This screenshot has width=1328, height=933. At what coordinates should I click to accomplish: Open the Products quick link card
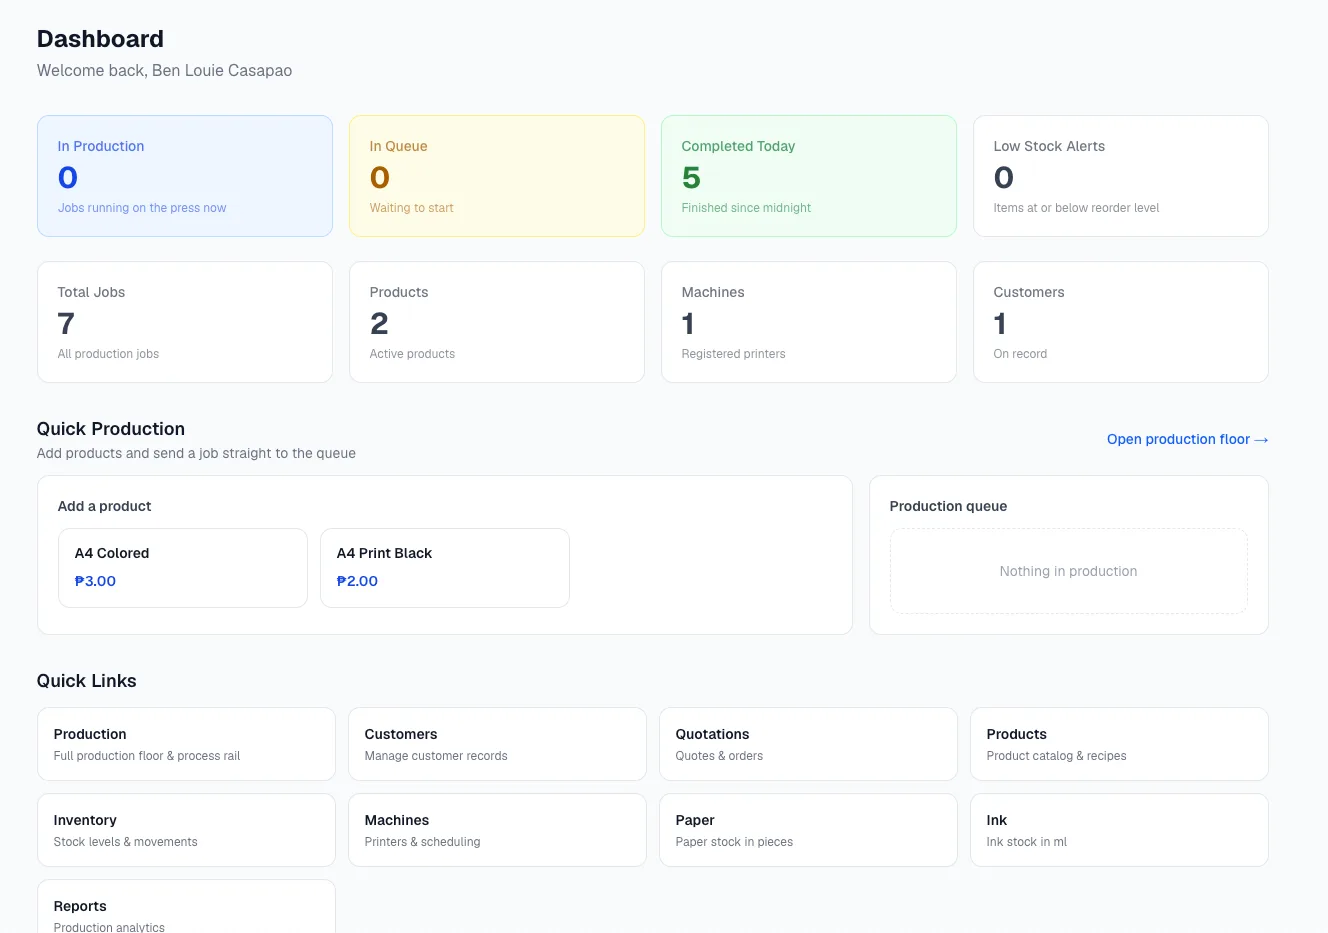click(1119, 744)
